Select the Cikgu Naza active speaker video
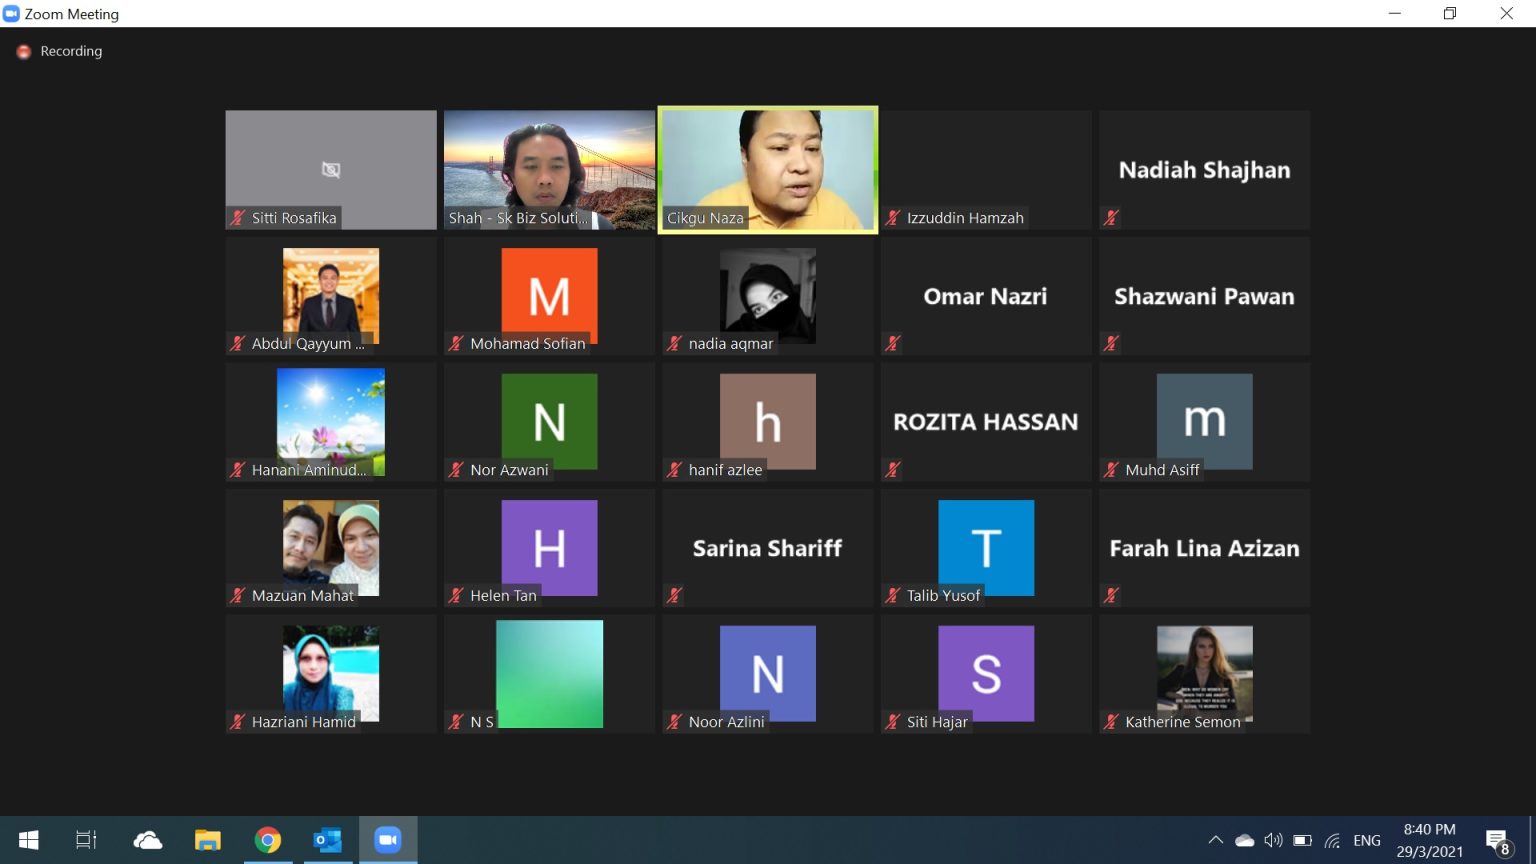This screenshot has height=864, width=1536. click(x=768, y=169)
